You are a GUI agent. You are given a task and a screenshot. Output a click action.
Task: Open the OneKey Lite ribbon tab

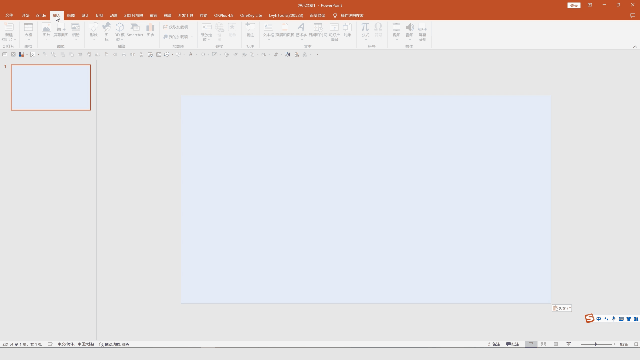[251, 16]
